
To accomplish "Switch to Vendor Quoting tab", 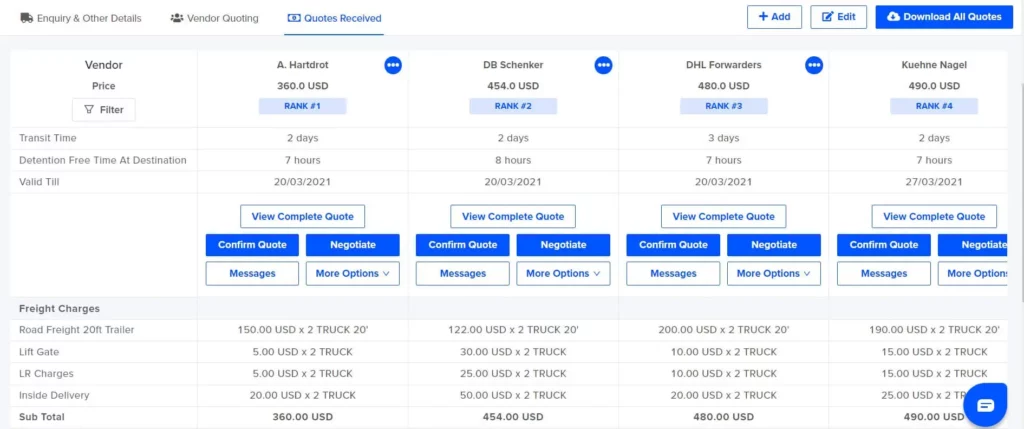I will click(214, 18).
